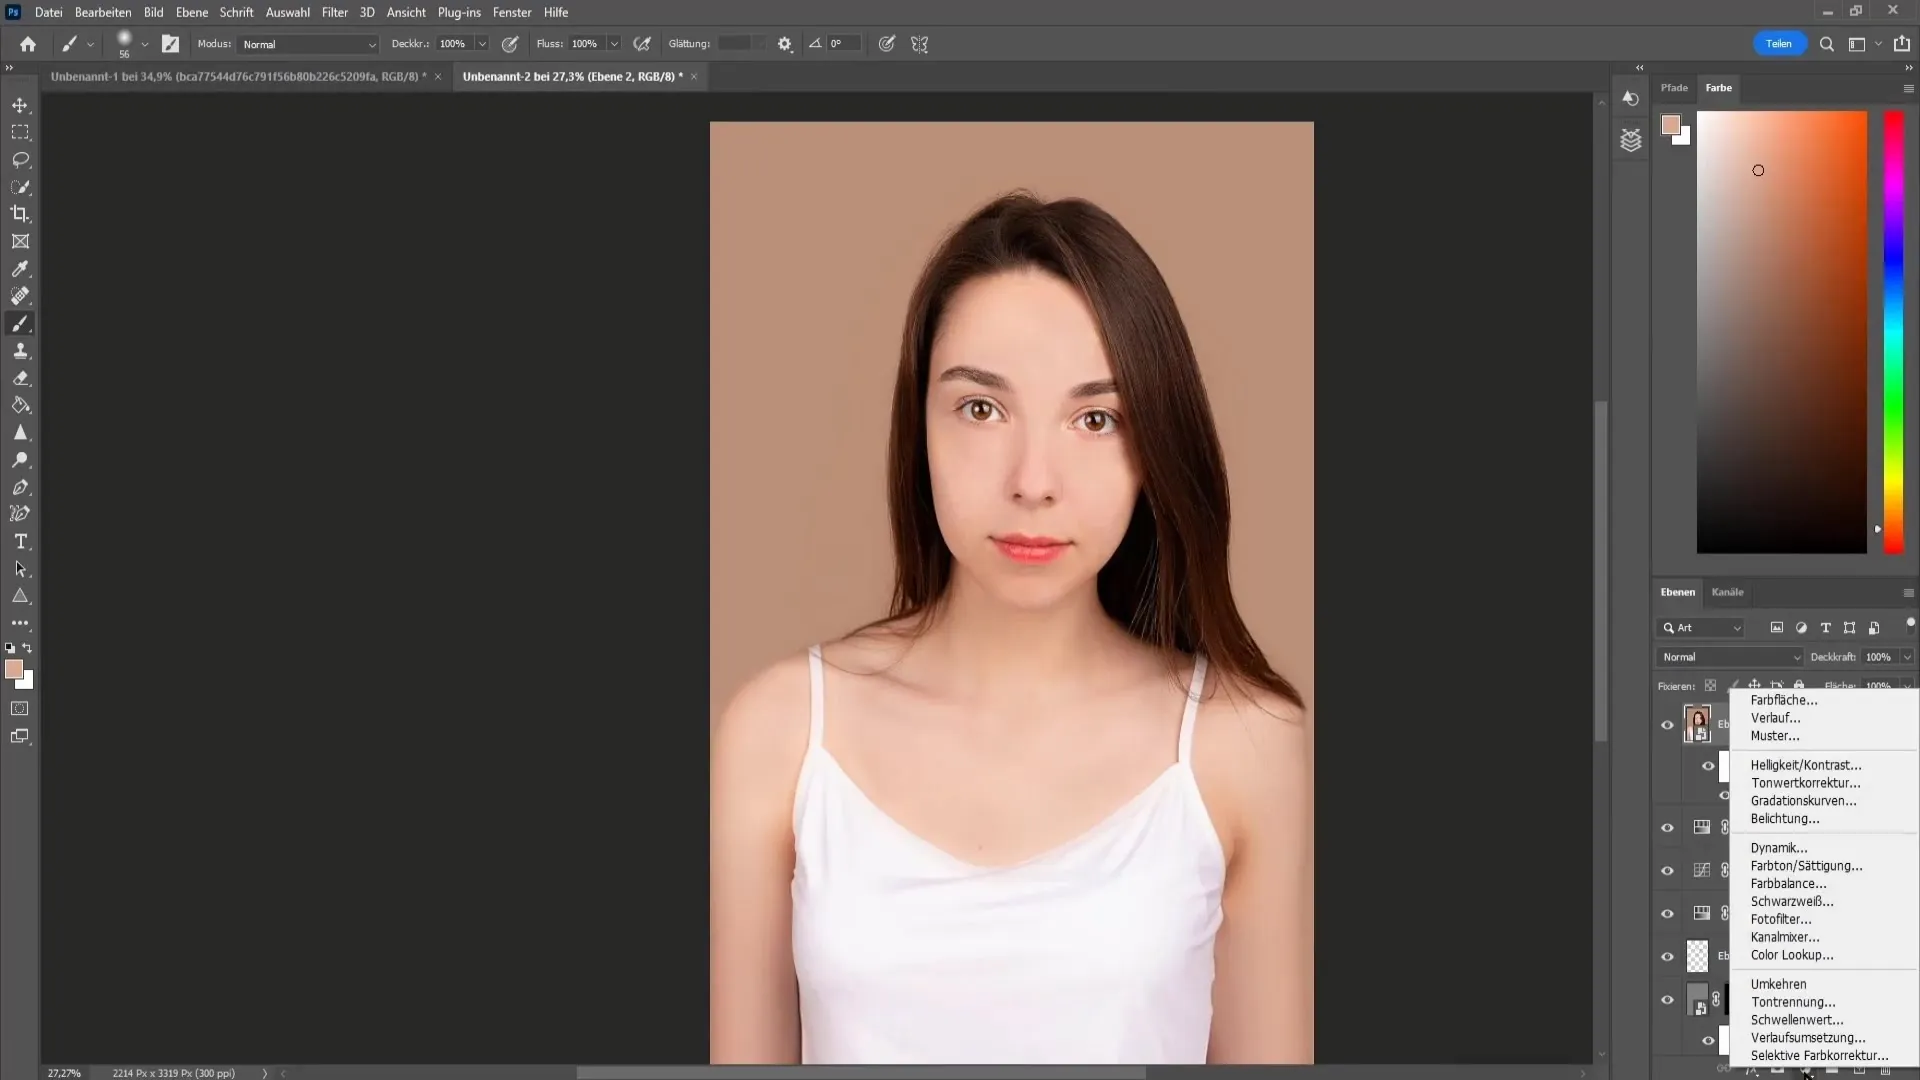The width and height of the screenshot is (1920, 1080).
Task: Switch to the Pfade tab
Action: pyautogui.click(x=1674, y=88)
